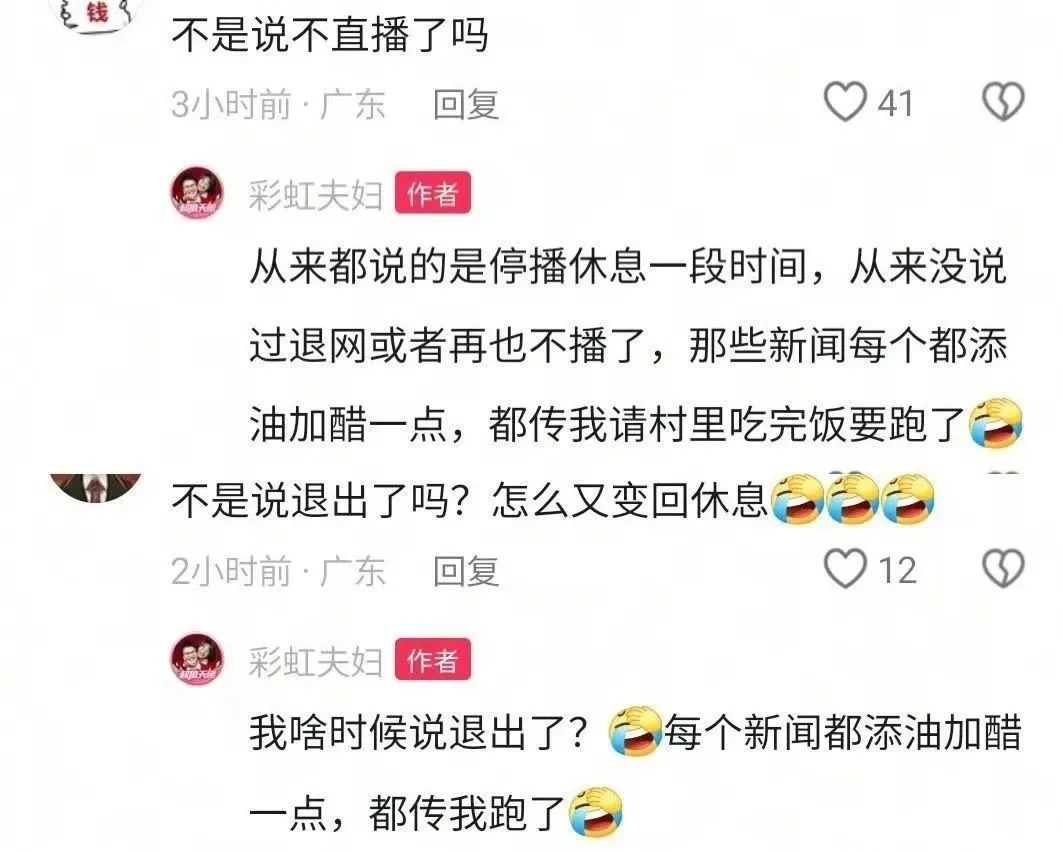
Task: Open the second commenter's dark avatar
Action: point(96,488)
